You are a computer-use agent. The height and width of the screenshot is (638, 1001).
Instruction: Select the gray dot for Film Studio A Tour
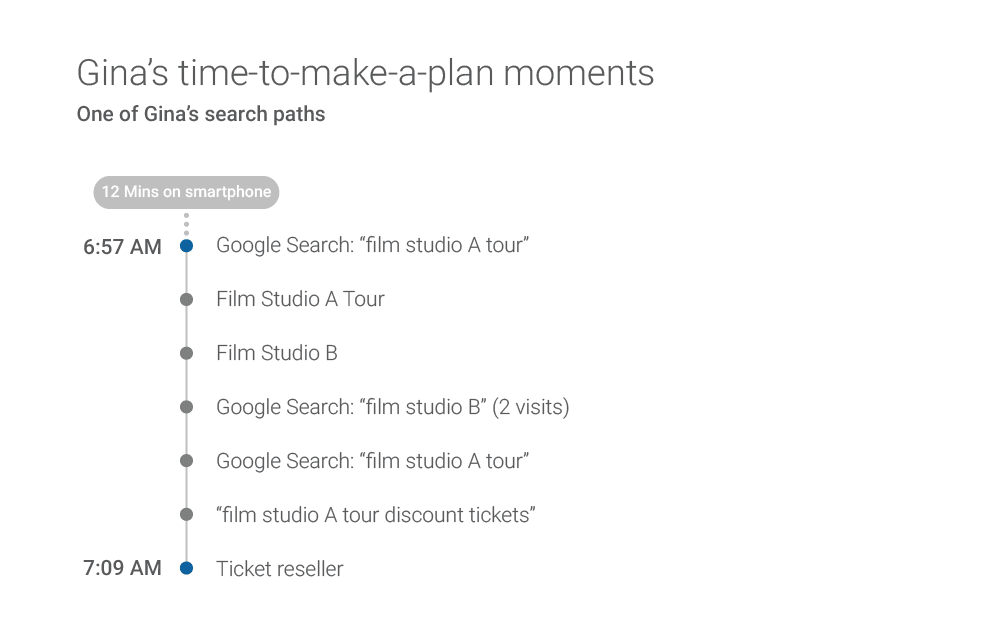(x=186, y=300)
